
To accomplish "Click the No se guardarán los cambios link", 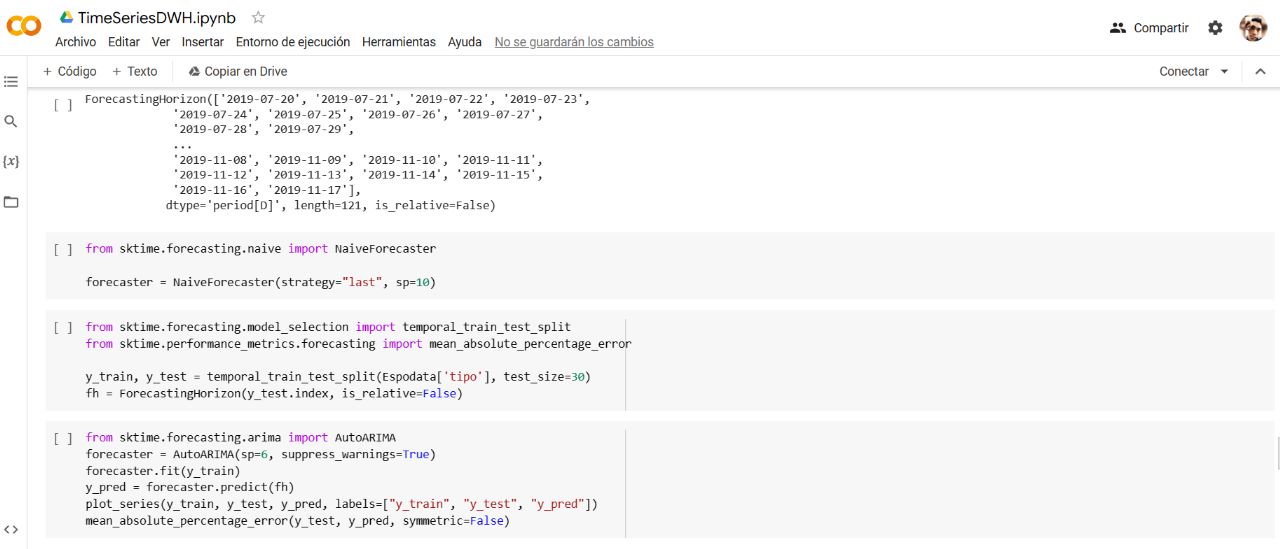I will tap(573, 42).
